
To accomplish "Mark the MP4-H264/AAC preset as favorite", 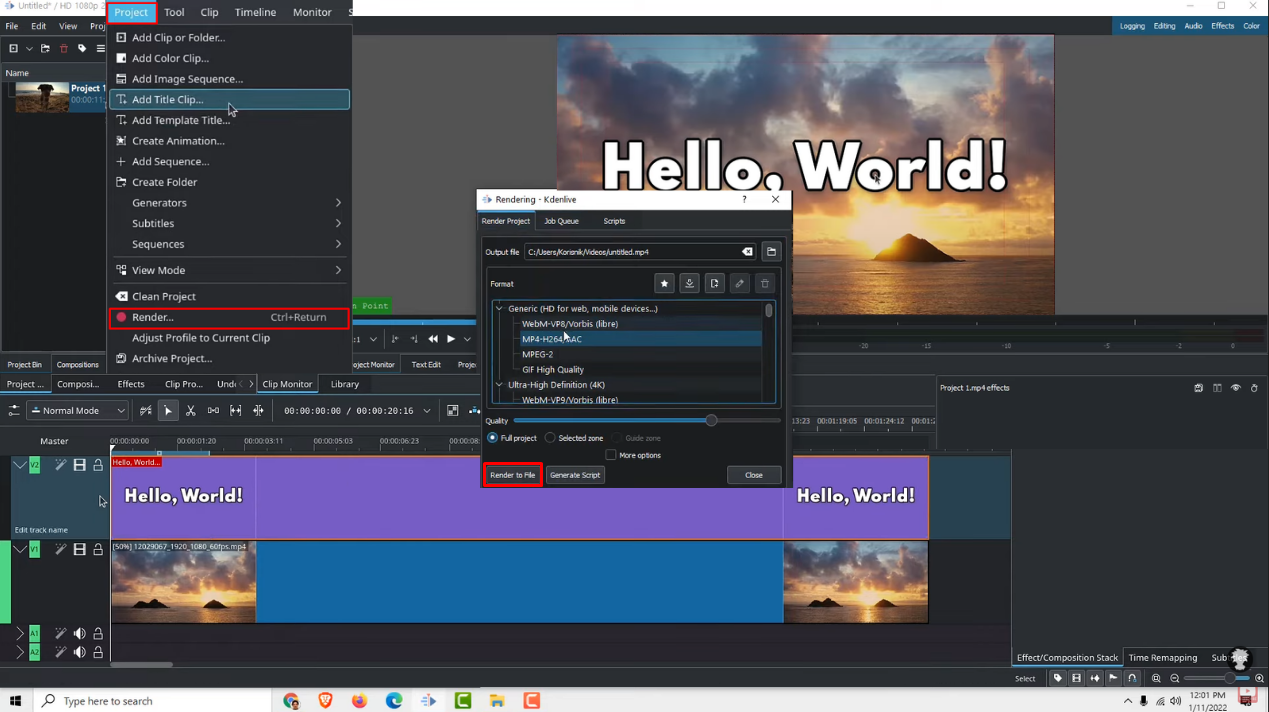I will [664, 283].
